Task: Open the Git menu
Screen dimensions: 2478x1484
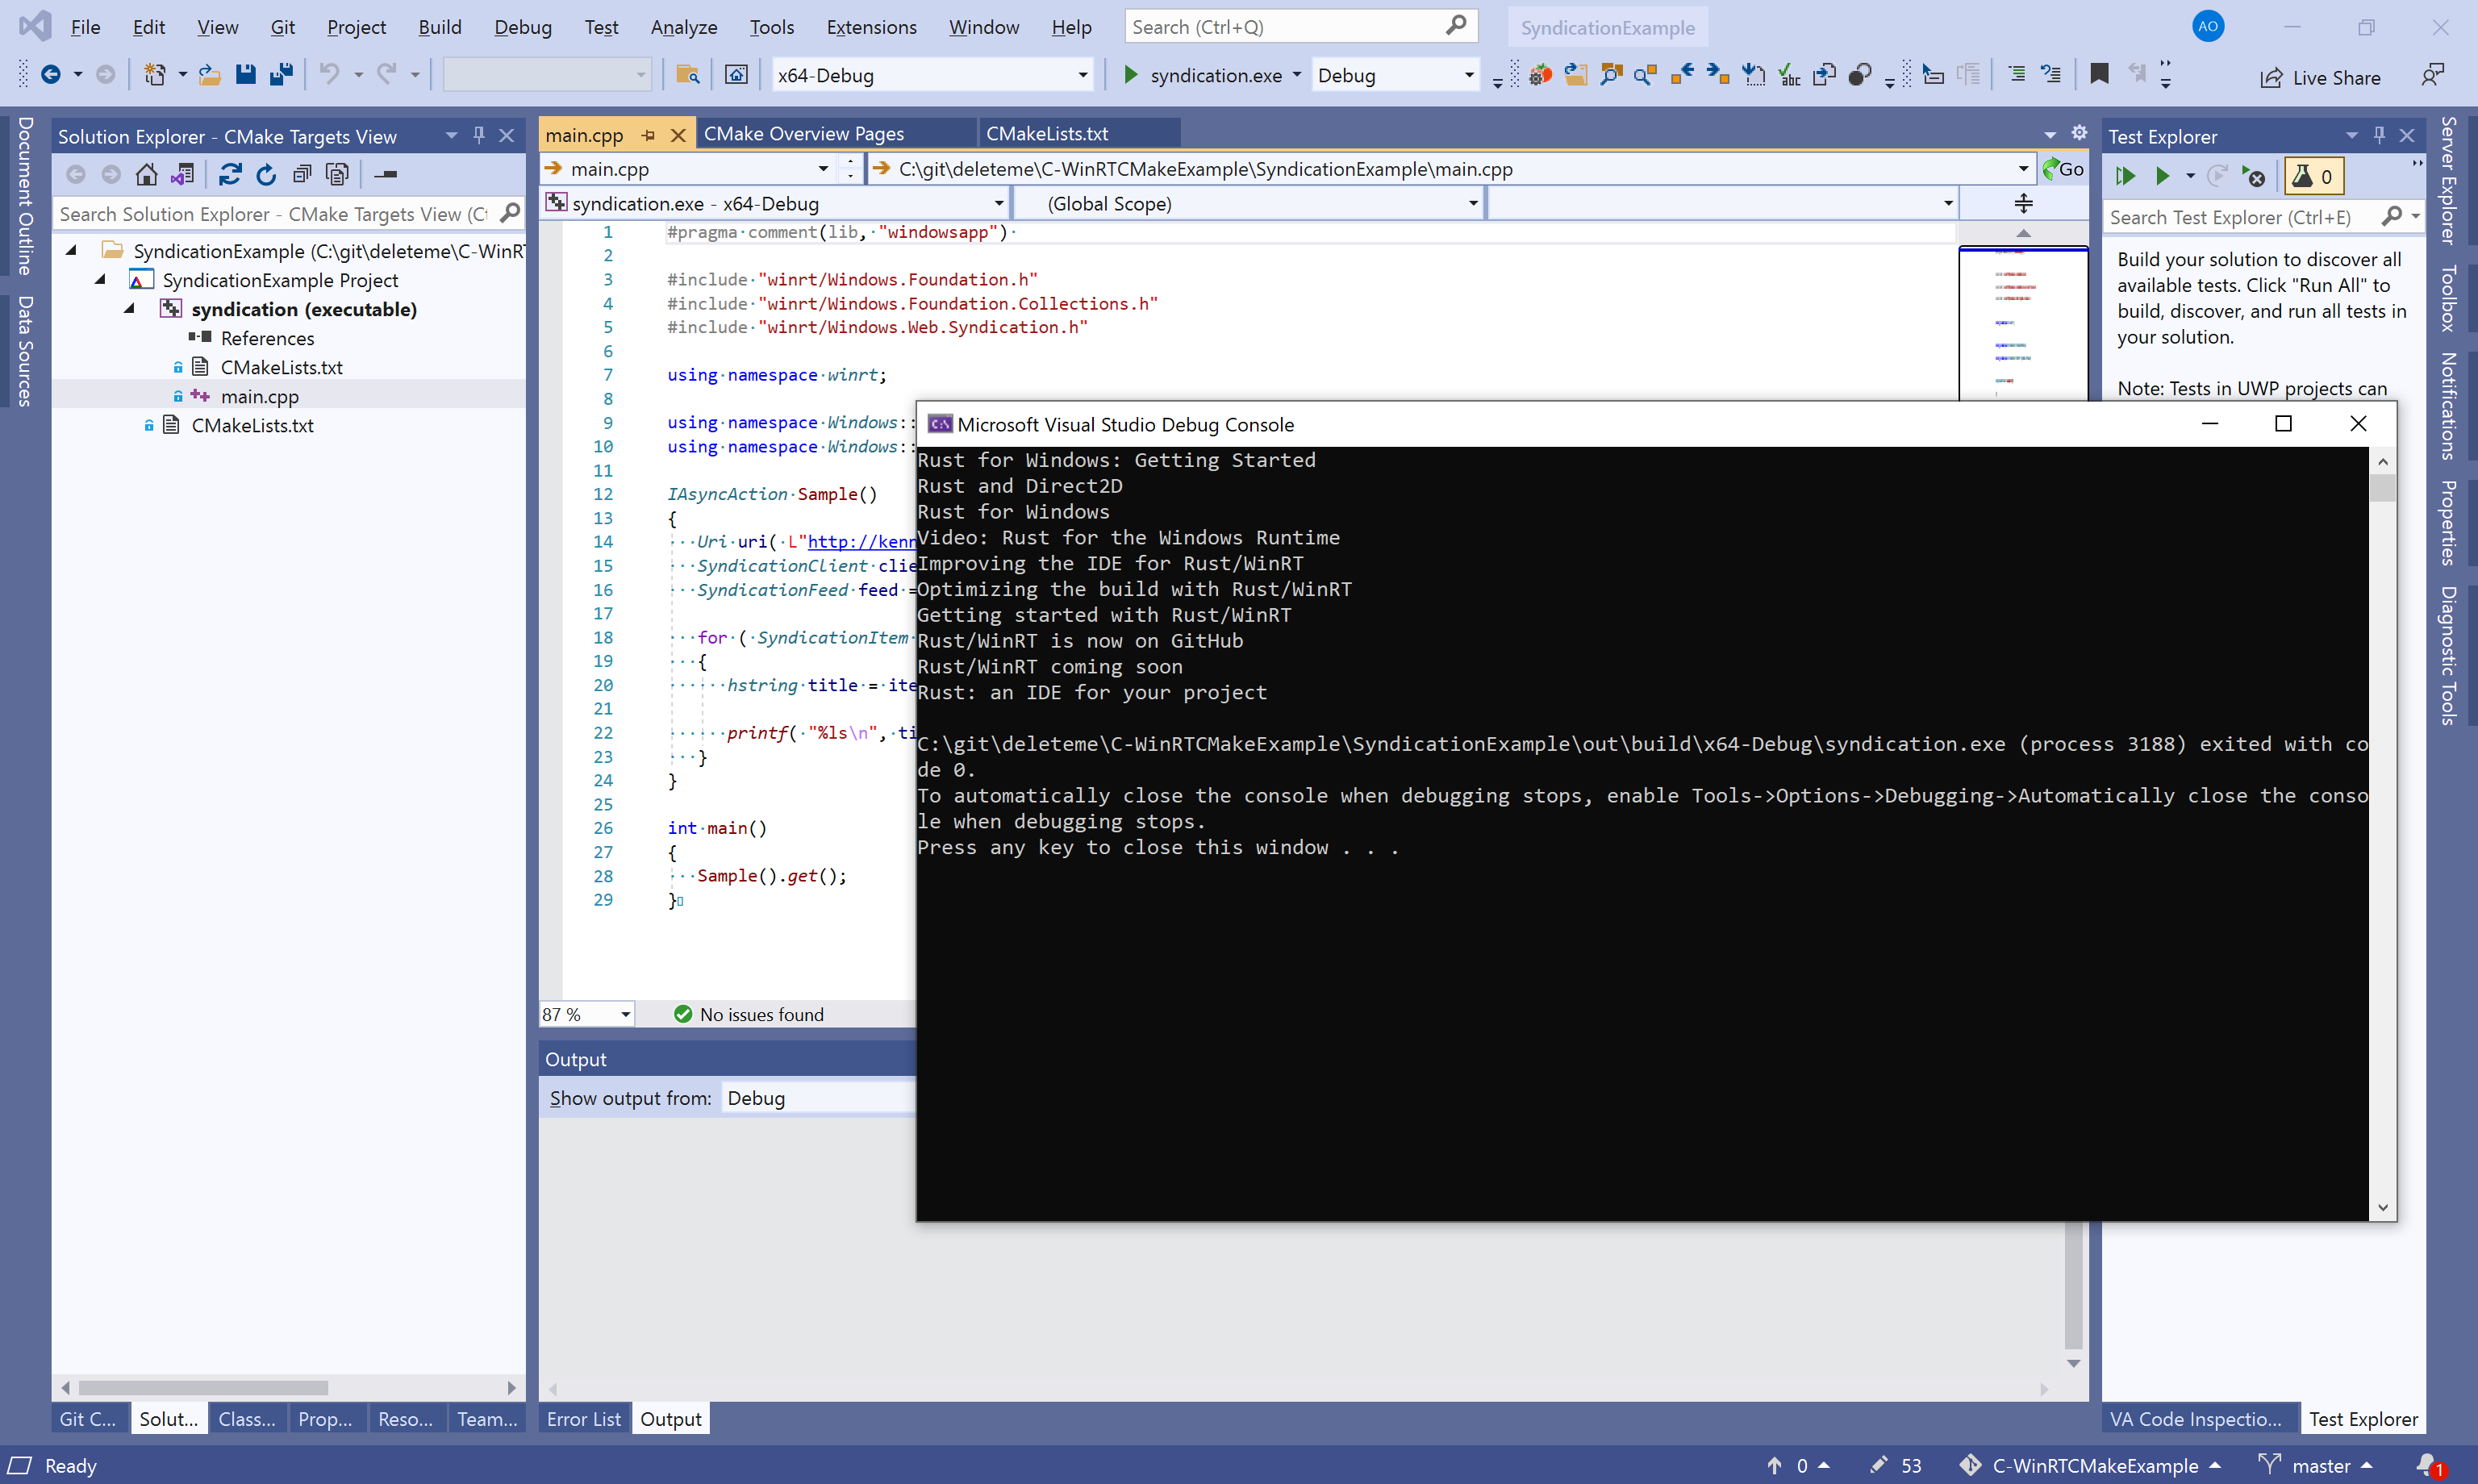Action: pyautogui.click(x=283, y=27)
